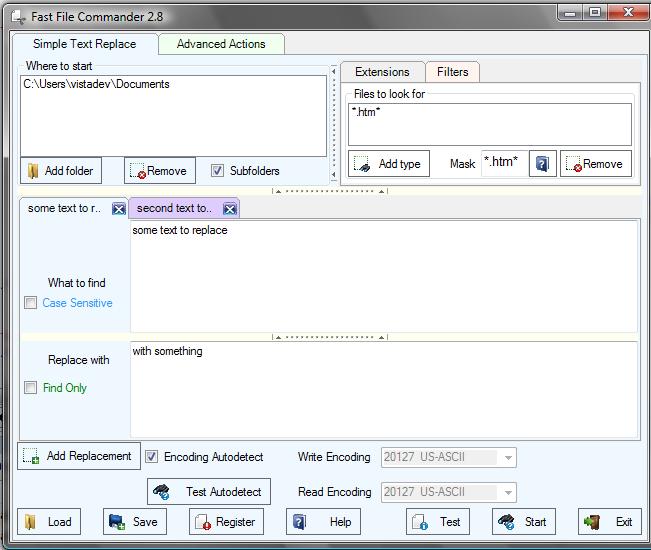
Task: Remove selected folder from Where to start
Action: point(160,171)
